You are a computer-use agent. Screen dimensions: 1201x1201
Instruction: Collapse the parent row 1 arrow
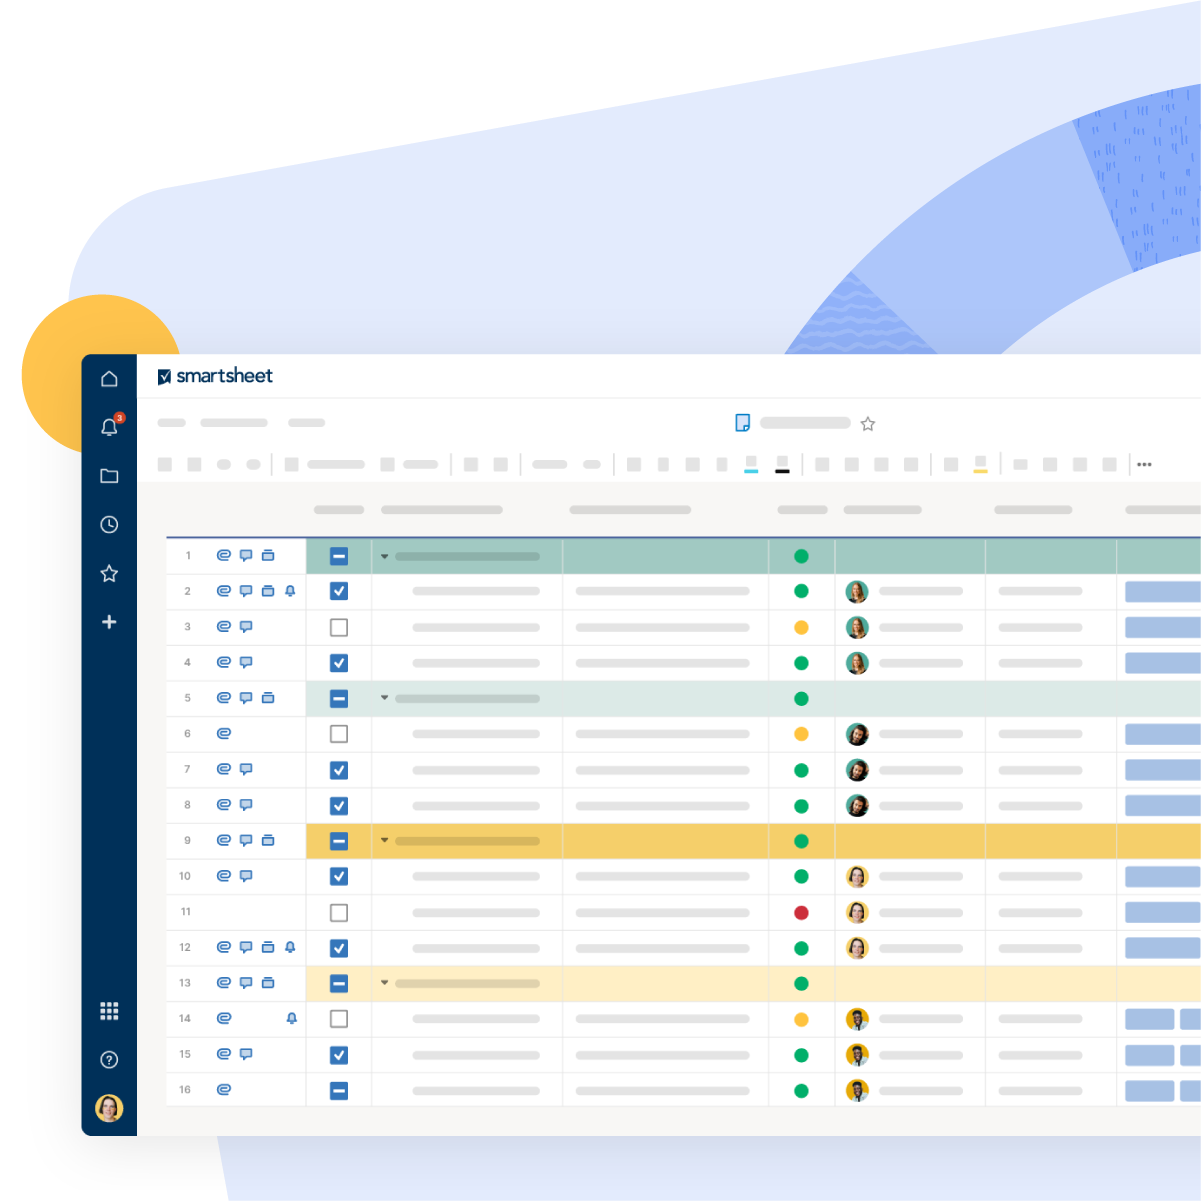(x=384, y=556)
